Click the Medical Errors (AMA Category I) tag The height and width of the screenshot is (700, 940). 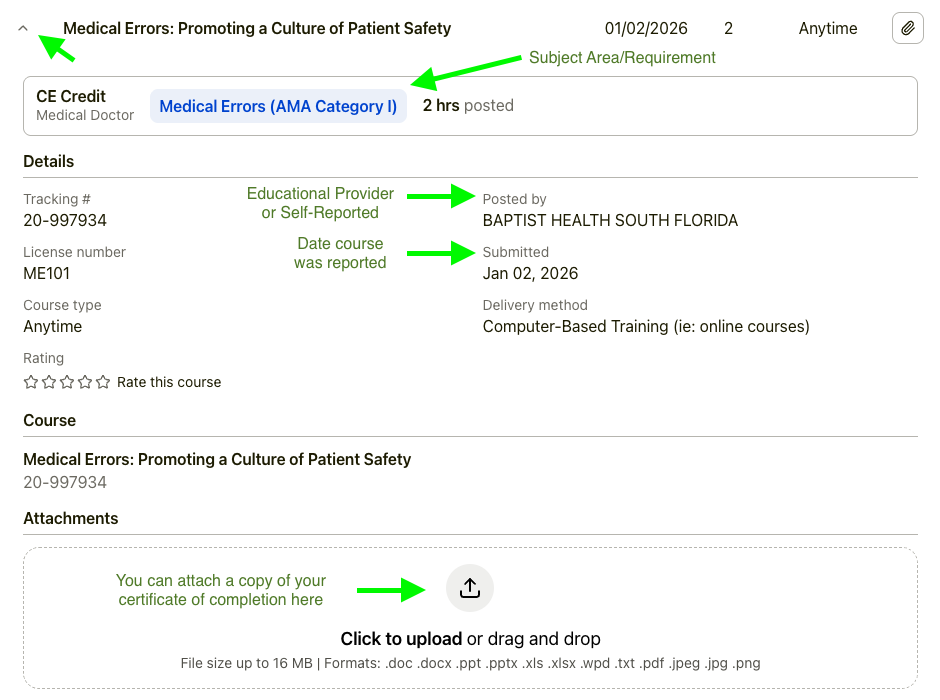(x=278, y=106)
